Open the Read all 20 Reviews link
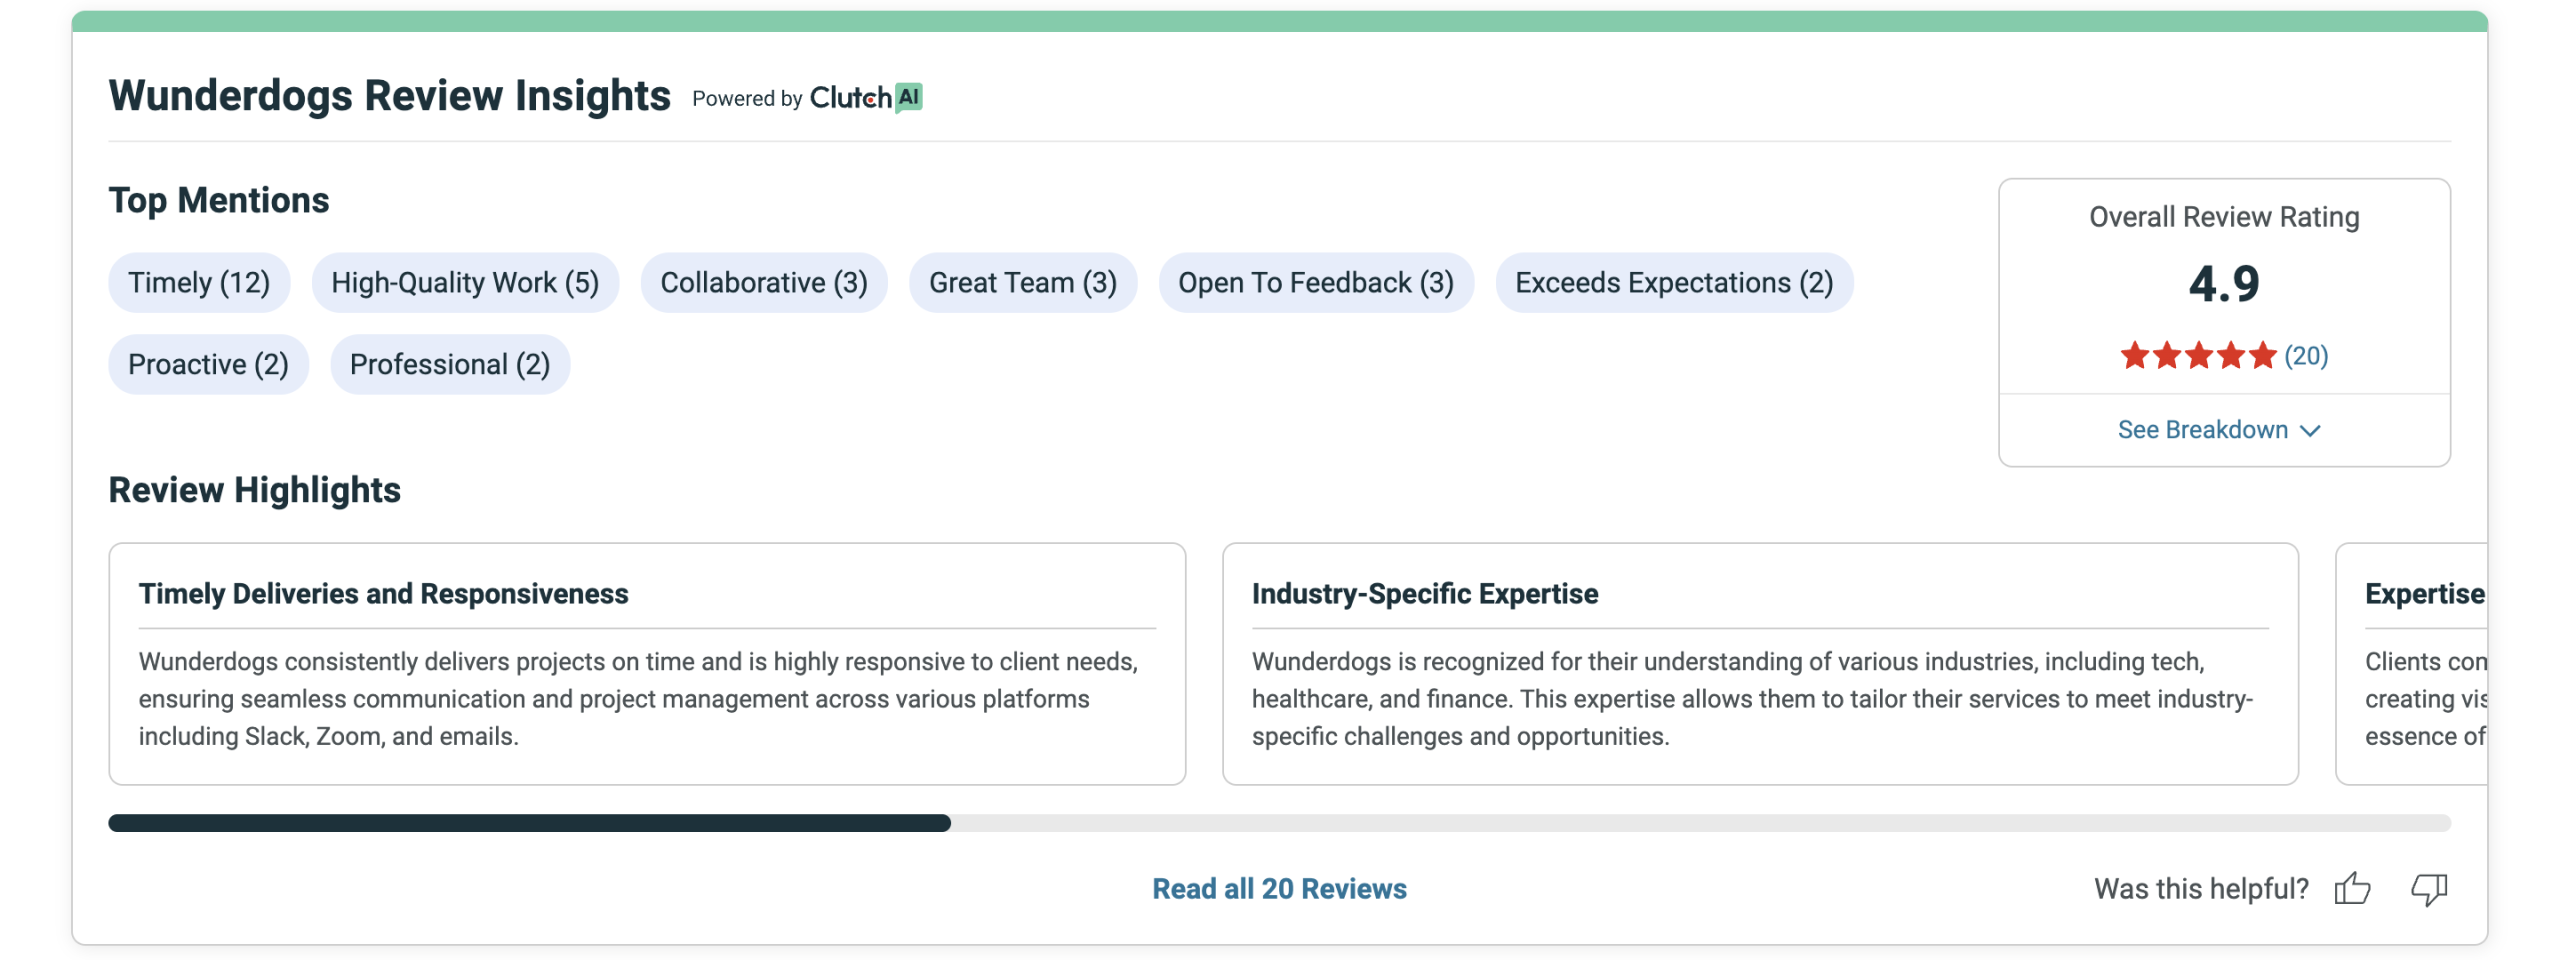Viewport: 2560px width, 960px height. pos(1279,889)
